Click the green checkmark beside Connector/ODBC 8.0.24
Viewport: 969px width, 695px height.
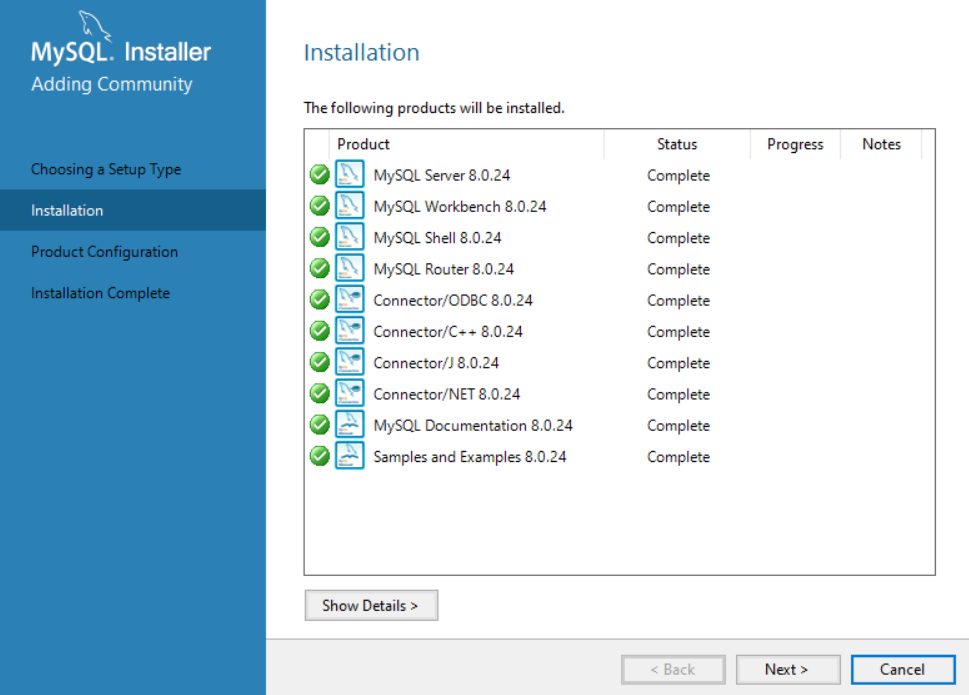(x=319, y=300)
